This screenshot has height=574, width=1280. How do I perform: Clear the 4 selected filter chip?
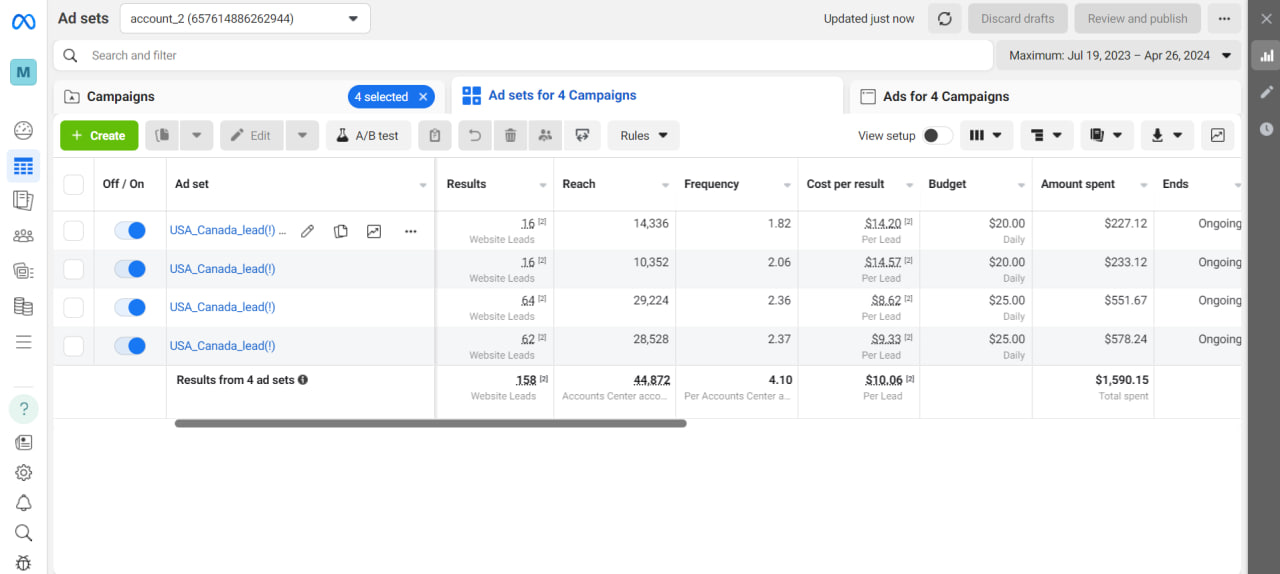coord(423,97)
